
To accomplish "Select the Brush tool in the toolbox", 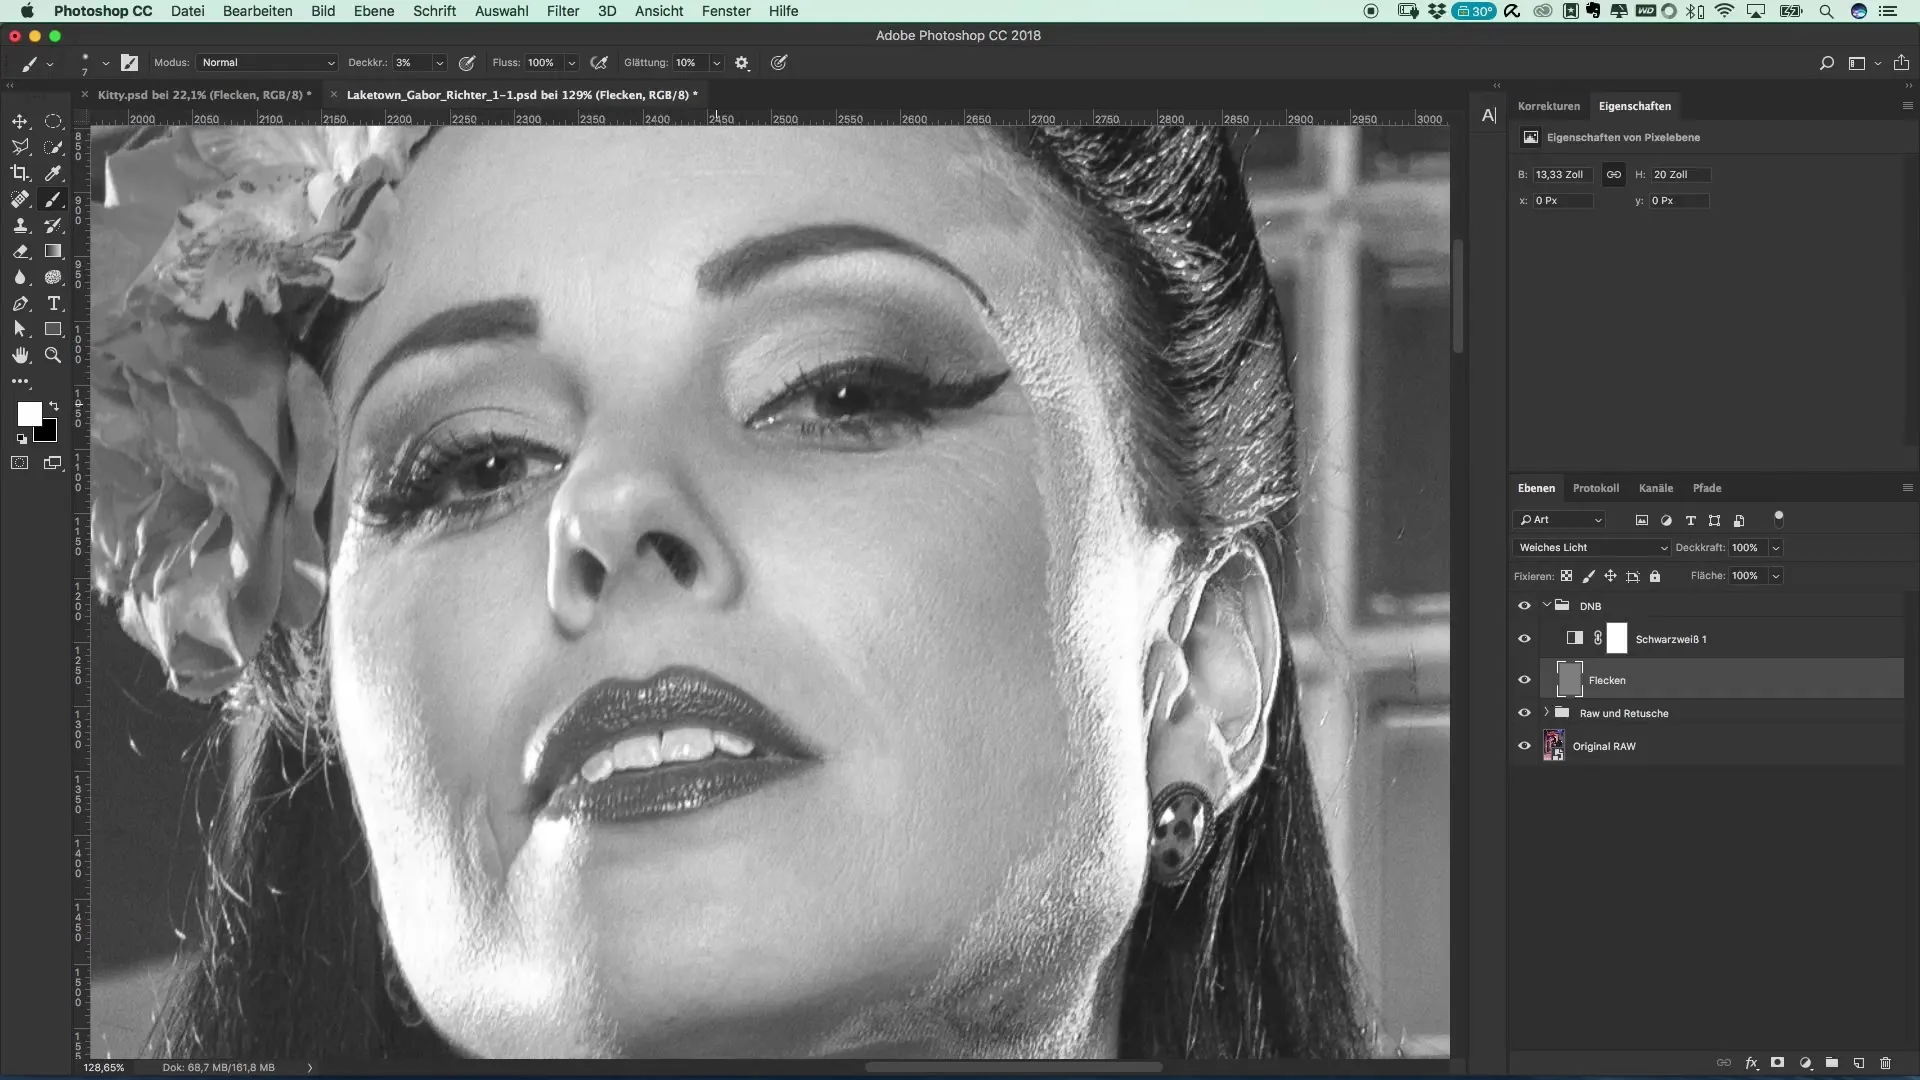I will pyautogui.click(x=53, y=199).
